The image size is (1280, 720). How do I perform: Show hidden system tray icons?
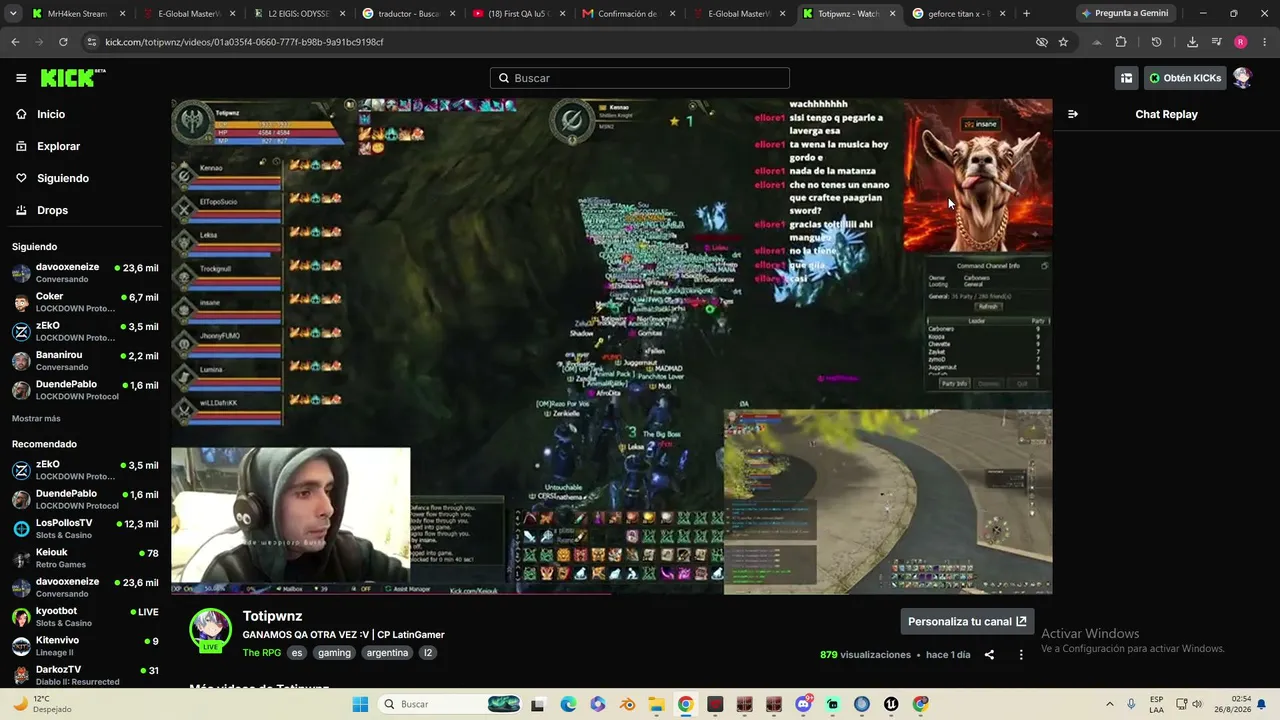click(x=1112, y=704)
